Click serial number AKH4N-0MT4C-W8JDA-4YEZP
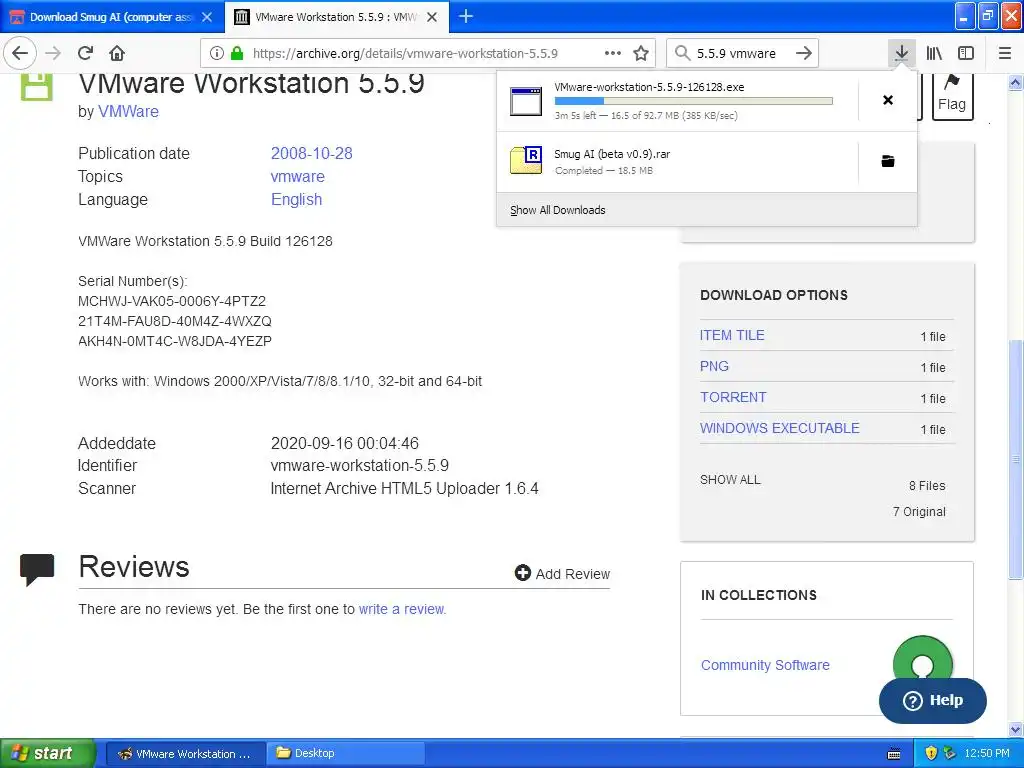This screenshot has height=768, width=1024. click(x=174, y=341)
